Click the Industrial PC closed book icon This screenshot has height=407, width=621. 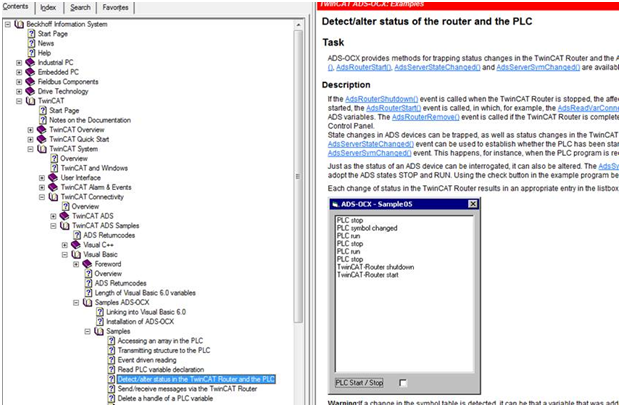pyautogui.click(x=30, y=63)
